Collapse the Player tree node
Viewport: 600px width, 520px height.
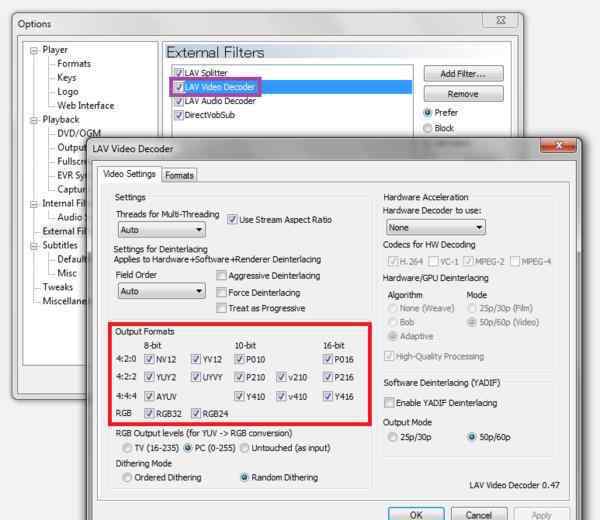[34, 51]
